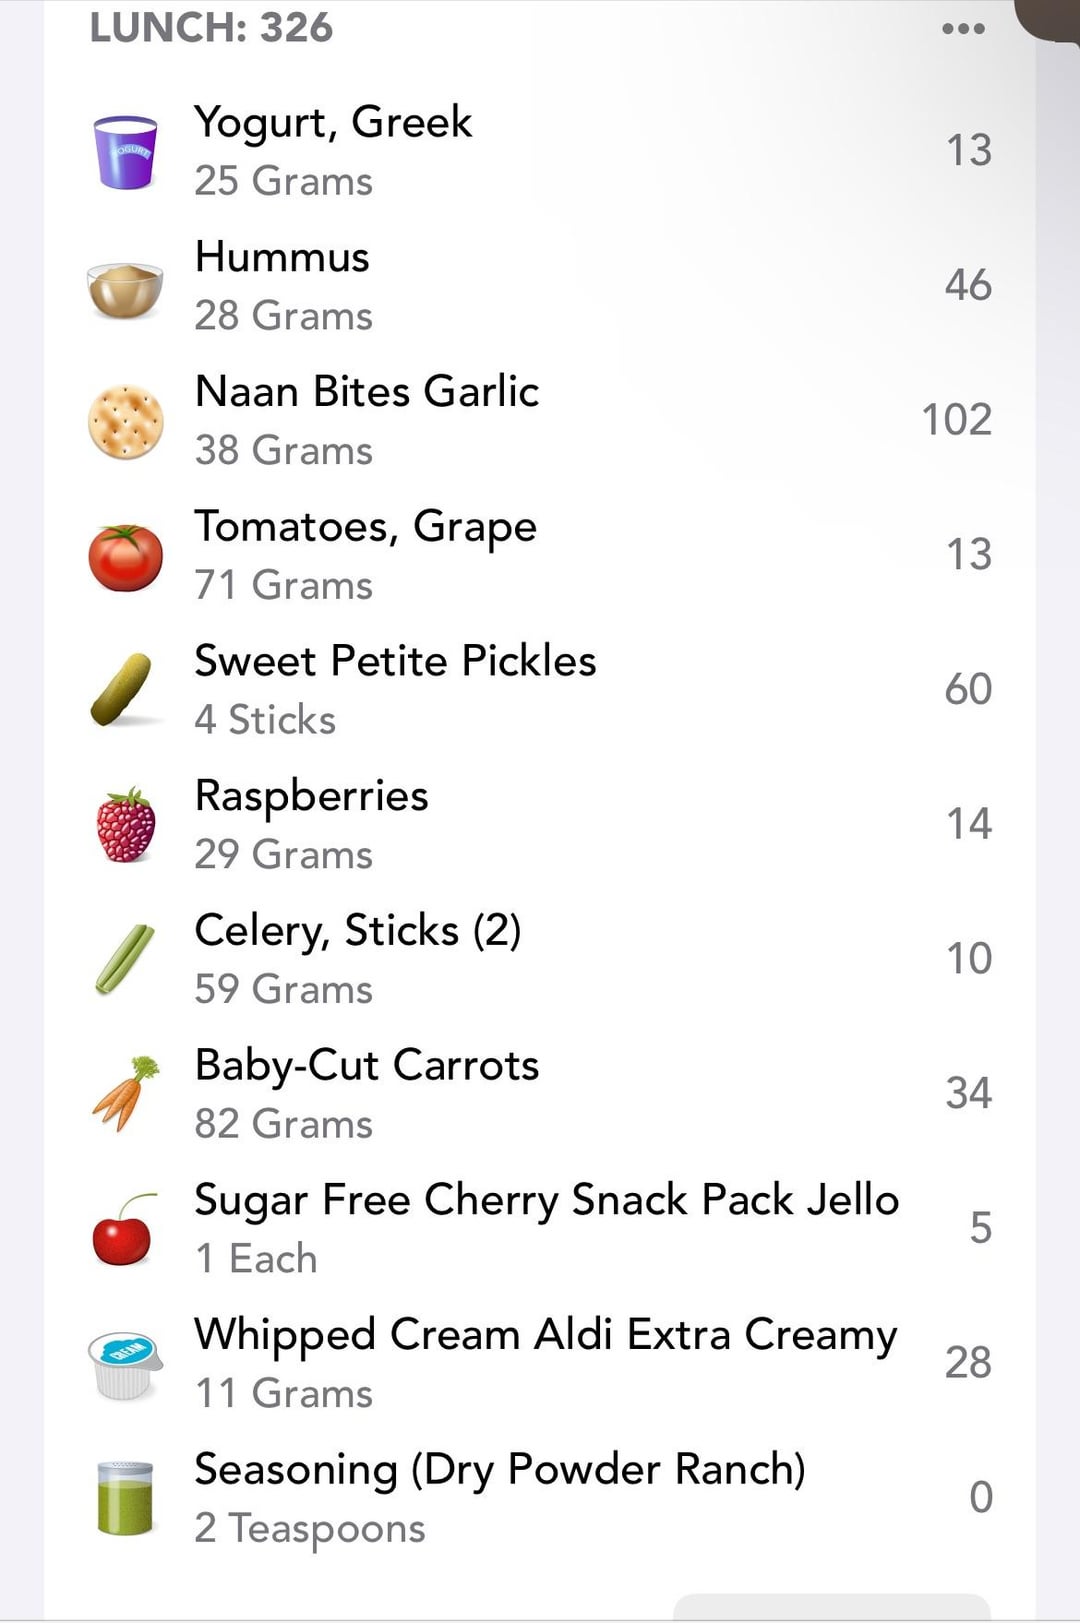The width and height of the screenshot is (1080, 1623).
Task: Tap the naan cracker icon
Action: pos(125,422)
